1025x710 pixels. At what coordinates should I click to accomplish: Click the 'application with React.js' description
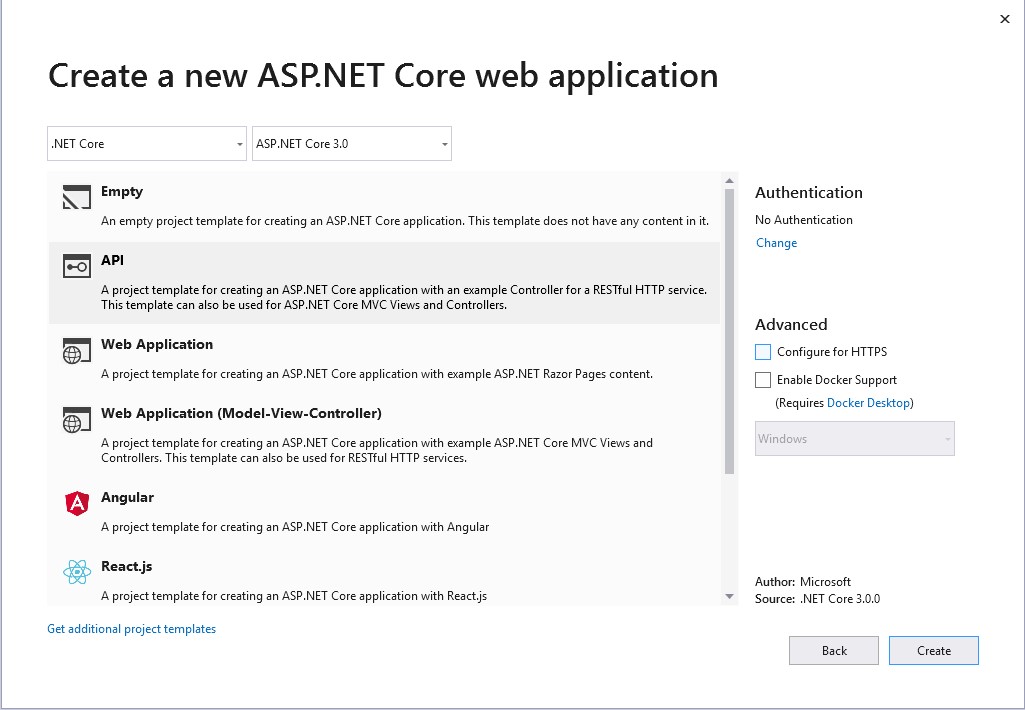(x=294, y=596)
